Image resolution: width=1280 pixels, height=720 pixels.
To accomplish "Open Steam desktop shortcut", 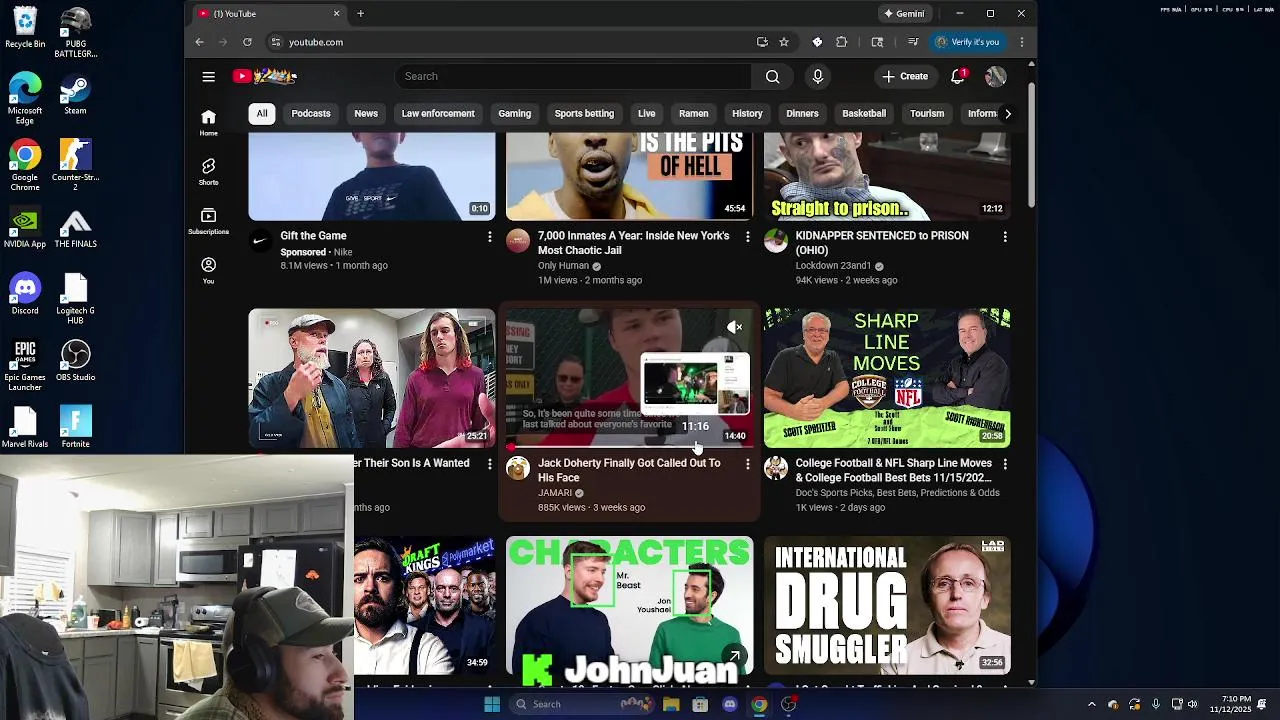I will [x=75, y=95].
